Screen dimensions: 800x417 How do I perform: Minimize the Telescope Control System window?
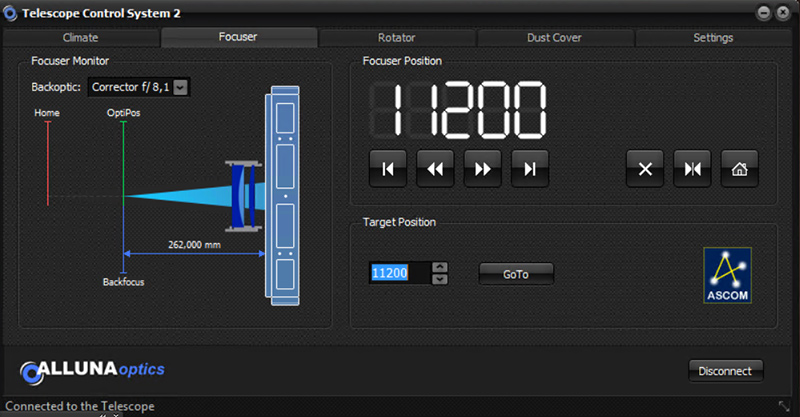pos(764,13)
